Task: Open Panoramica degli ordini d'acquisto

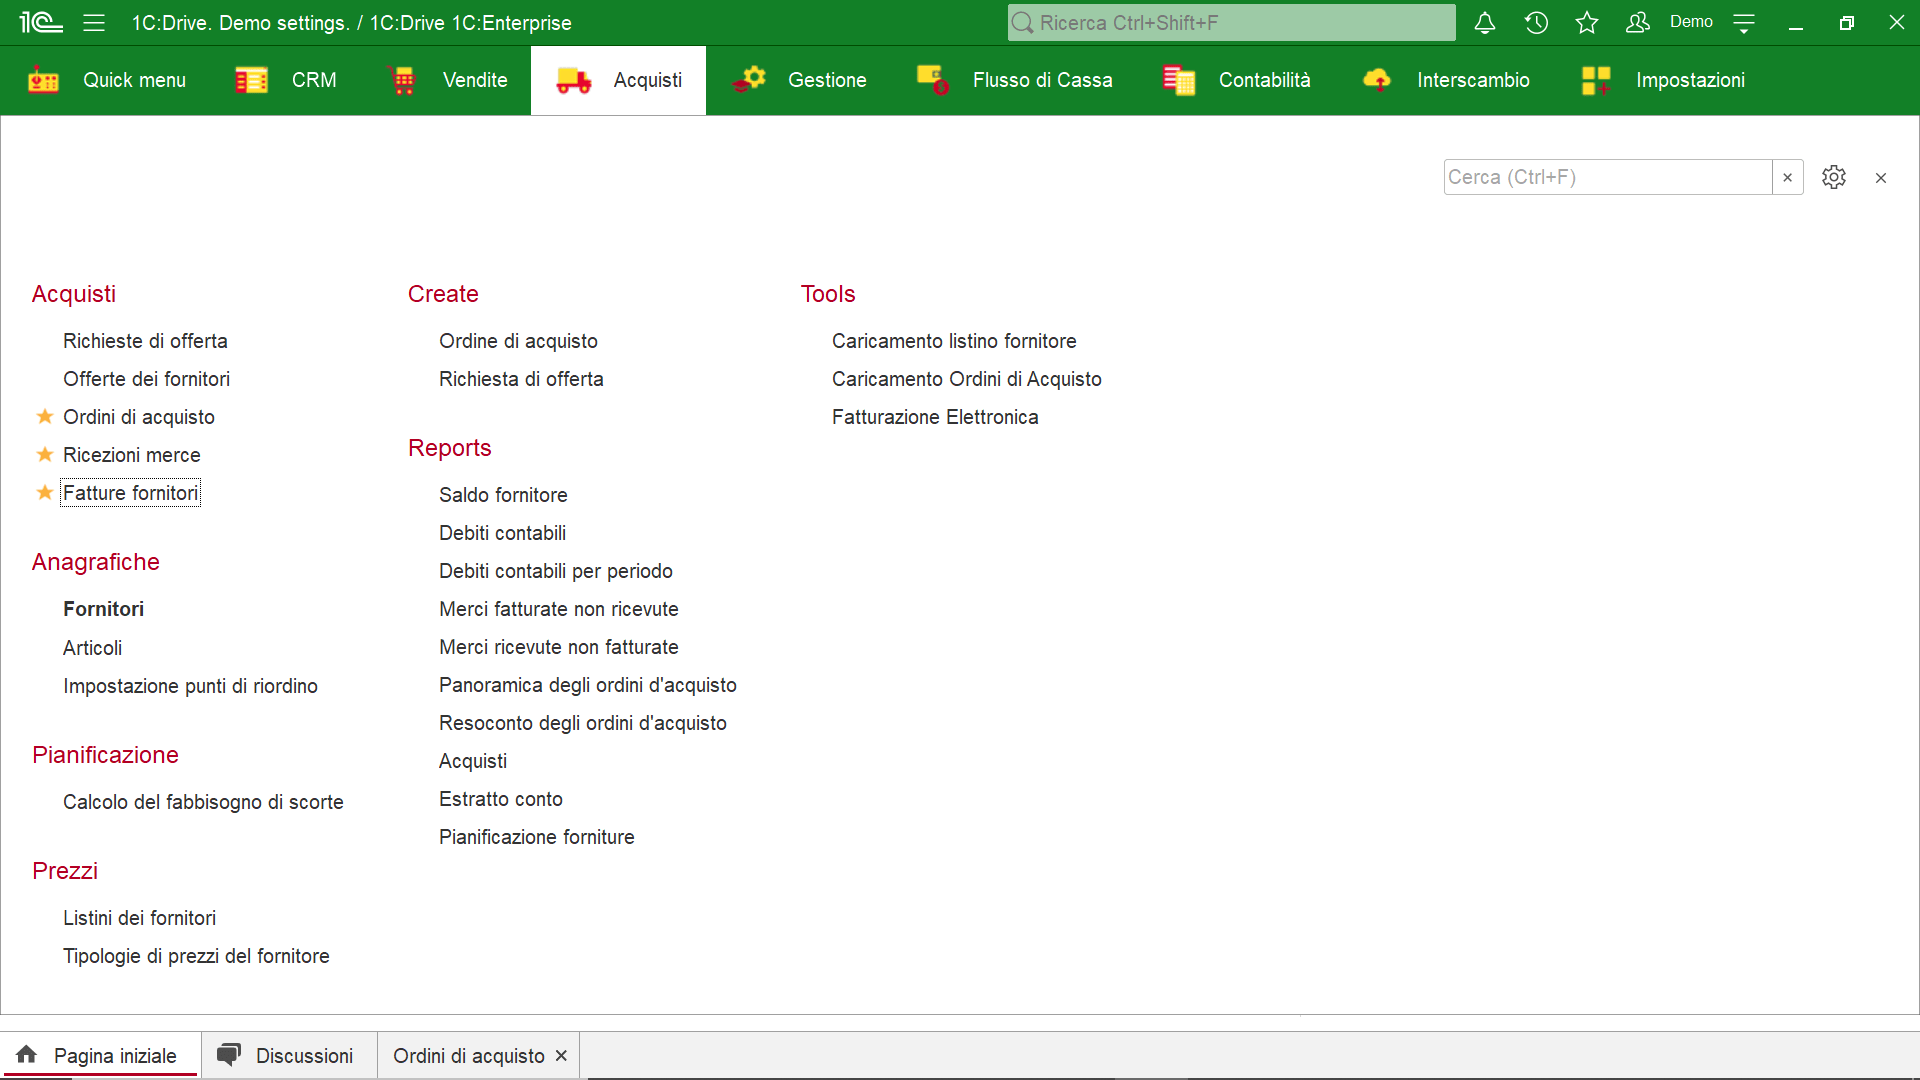Action: coord(588,685)
